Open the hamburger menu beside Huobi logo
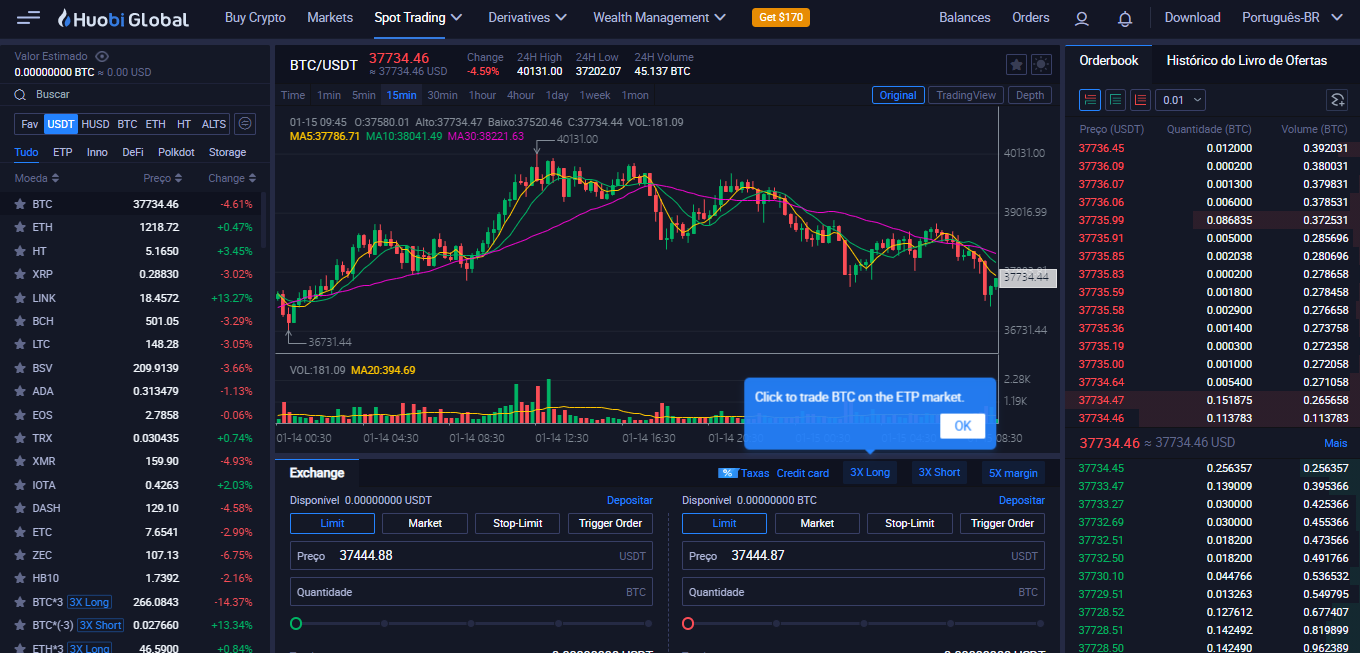The height and width of the screenshot is (653, 1360). pyautogui.click(x=29, y=18)
